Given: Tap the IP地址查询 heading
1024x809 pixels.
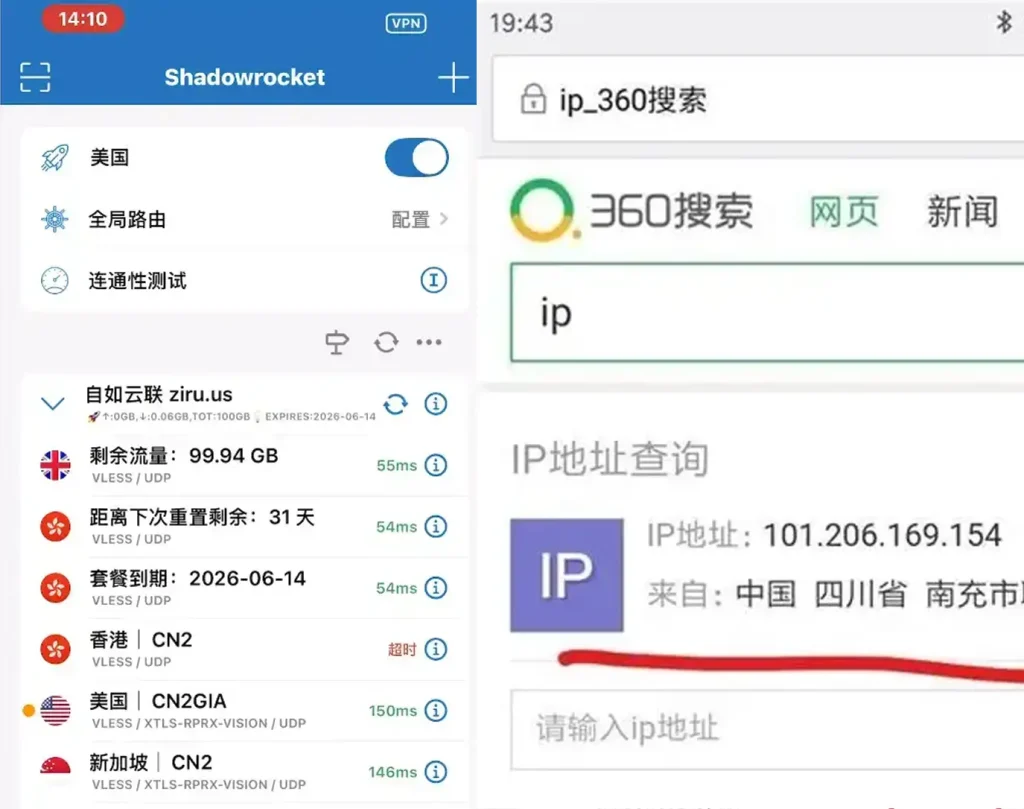Looking at the screenshot, I should click(609, 459).
